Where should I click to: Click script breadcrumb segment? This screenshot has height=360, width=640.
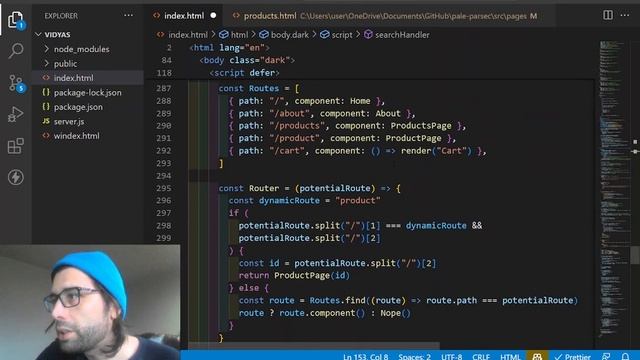(x=342, y=35)
